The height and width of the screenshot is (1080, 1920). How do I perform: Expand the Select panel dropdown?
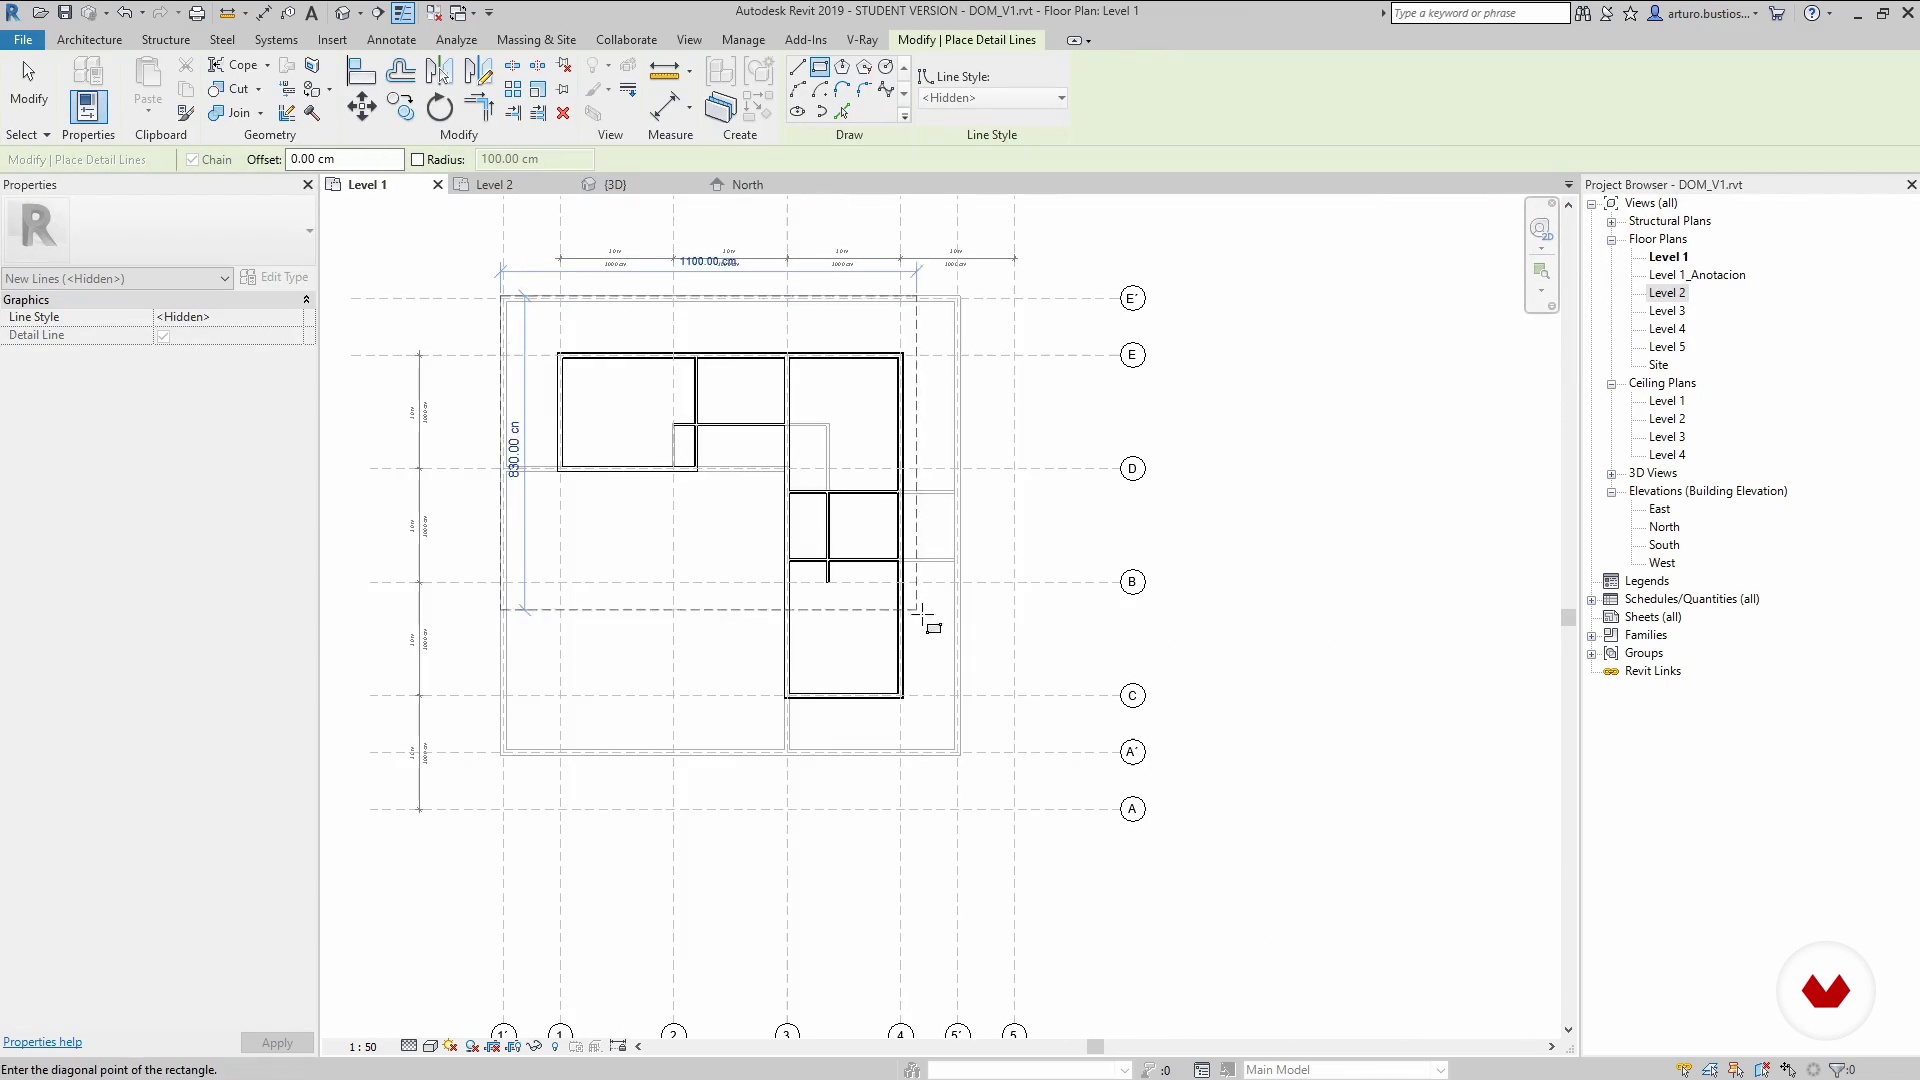pos(28,135)
